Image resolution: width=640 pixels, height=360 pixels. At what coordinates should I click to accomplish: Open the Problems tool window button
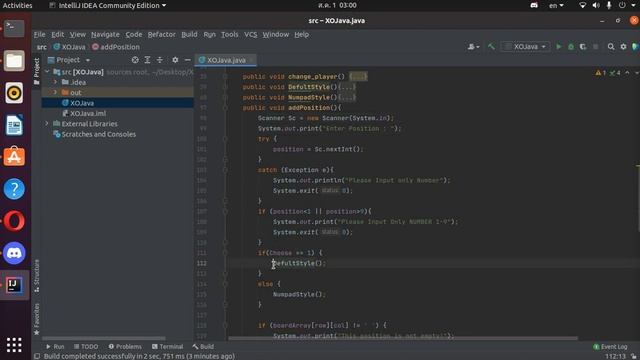coord(125,347)
